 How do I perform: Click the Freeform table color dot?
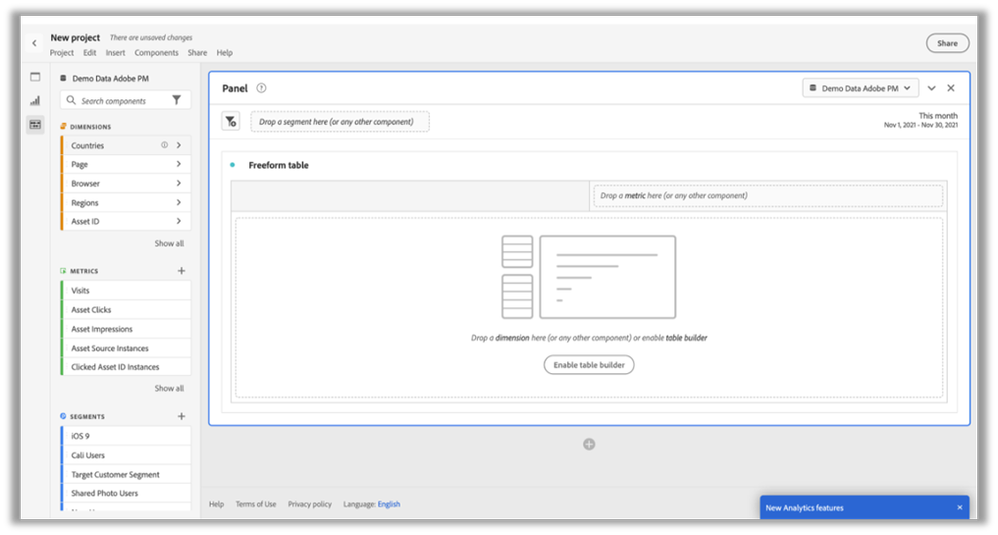click(233, 165)
